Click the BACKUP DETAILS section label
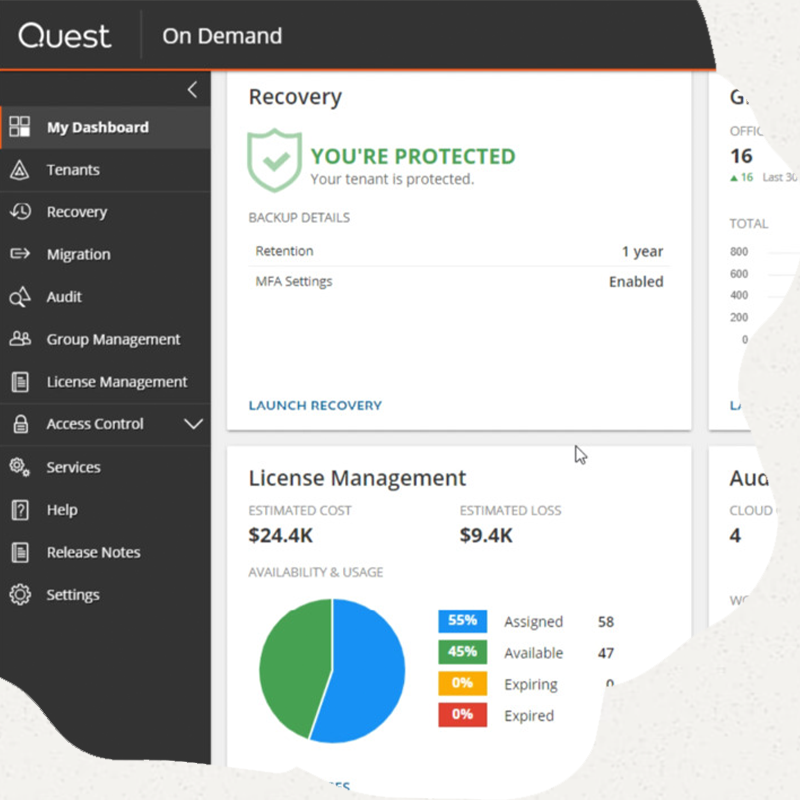The image size is (800, 800). click(299, 218)
